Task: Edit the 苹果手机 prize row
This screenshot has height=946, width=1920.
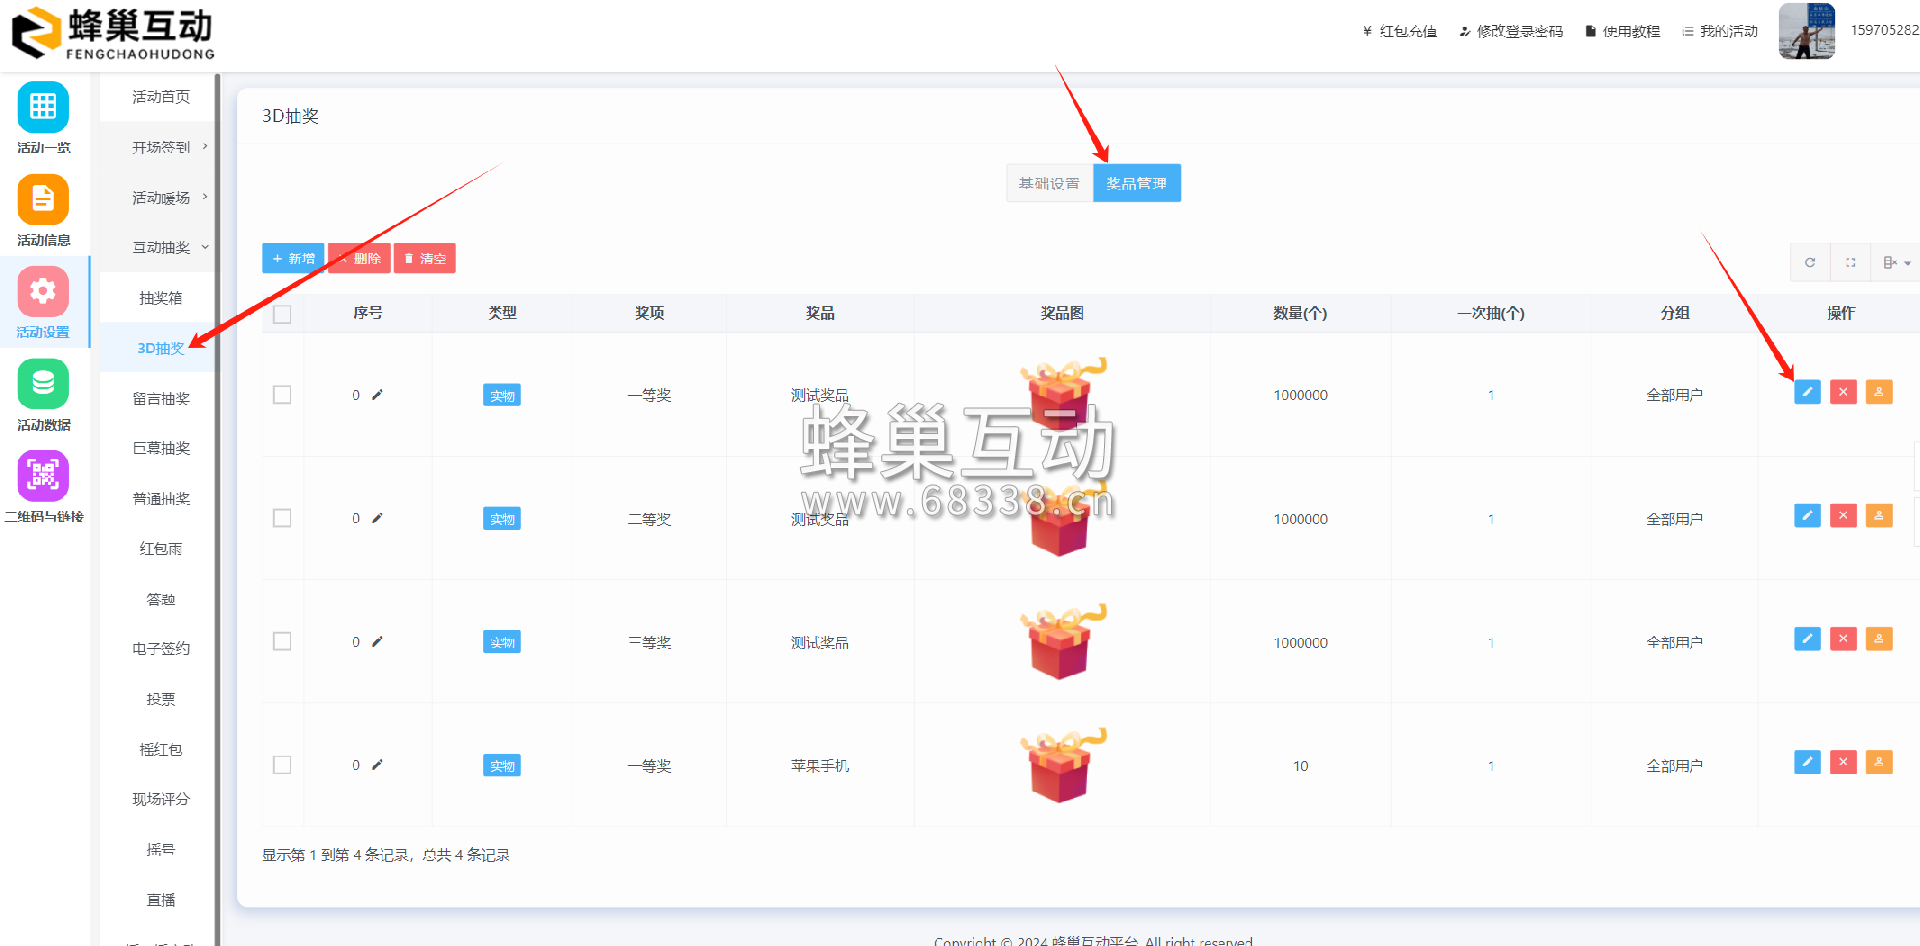Action: click(1807, 762)
